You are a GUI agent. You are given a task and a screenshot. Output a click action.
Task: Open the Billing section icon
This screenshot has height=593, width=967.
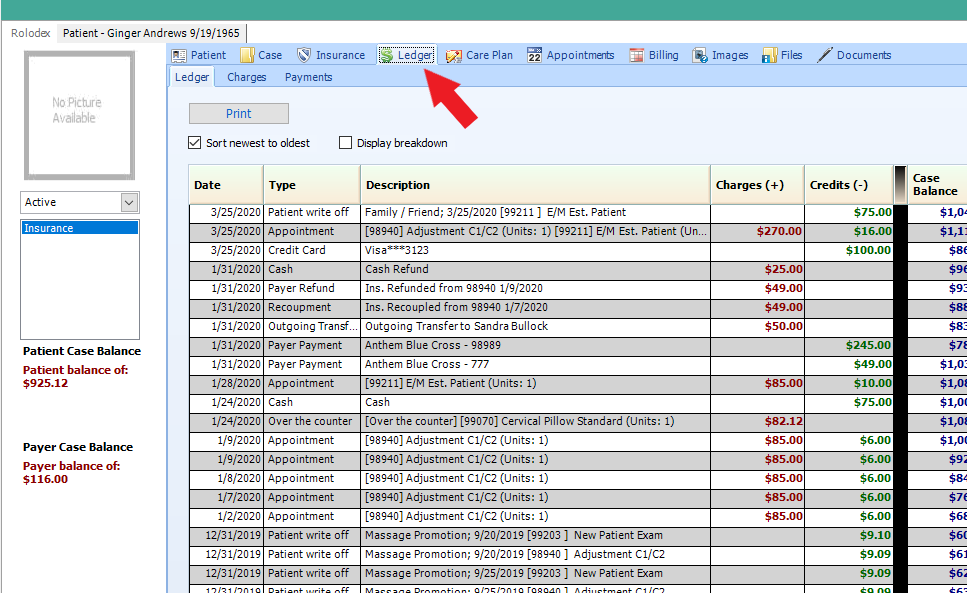pyautogui.click(x=636, y=55)
